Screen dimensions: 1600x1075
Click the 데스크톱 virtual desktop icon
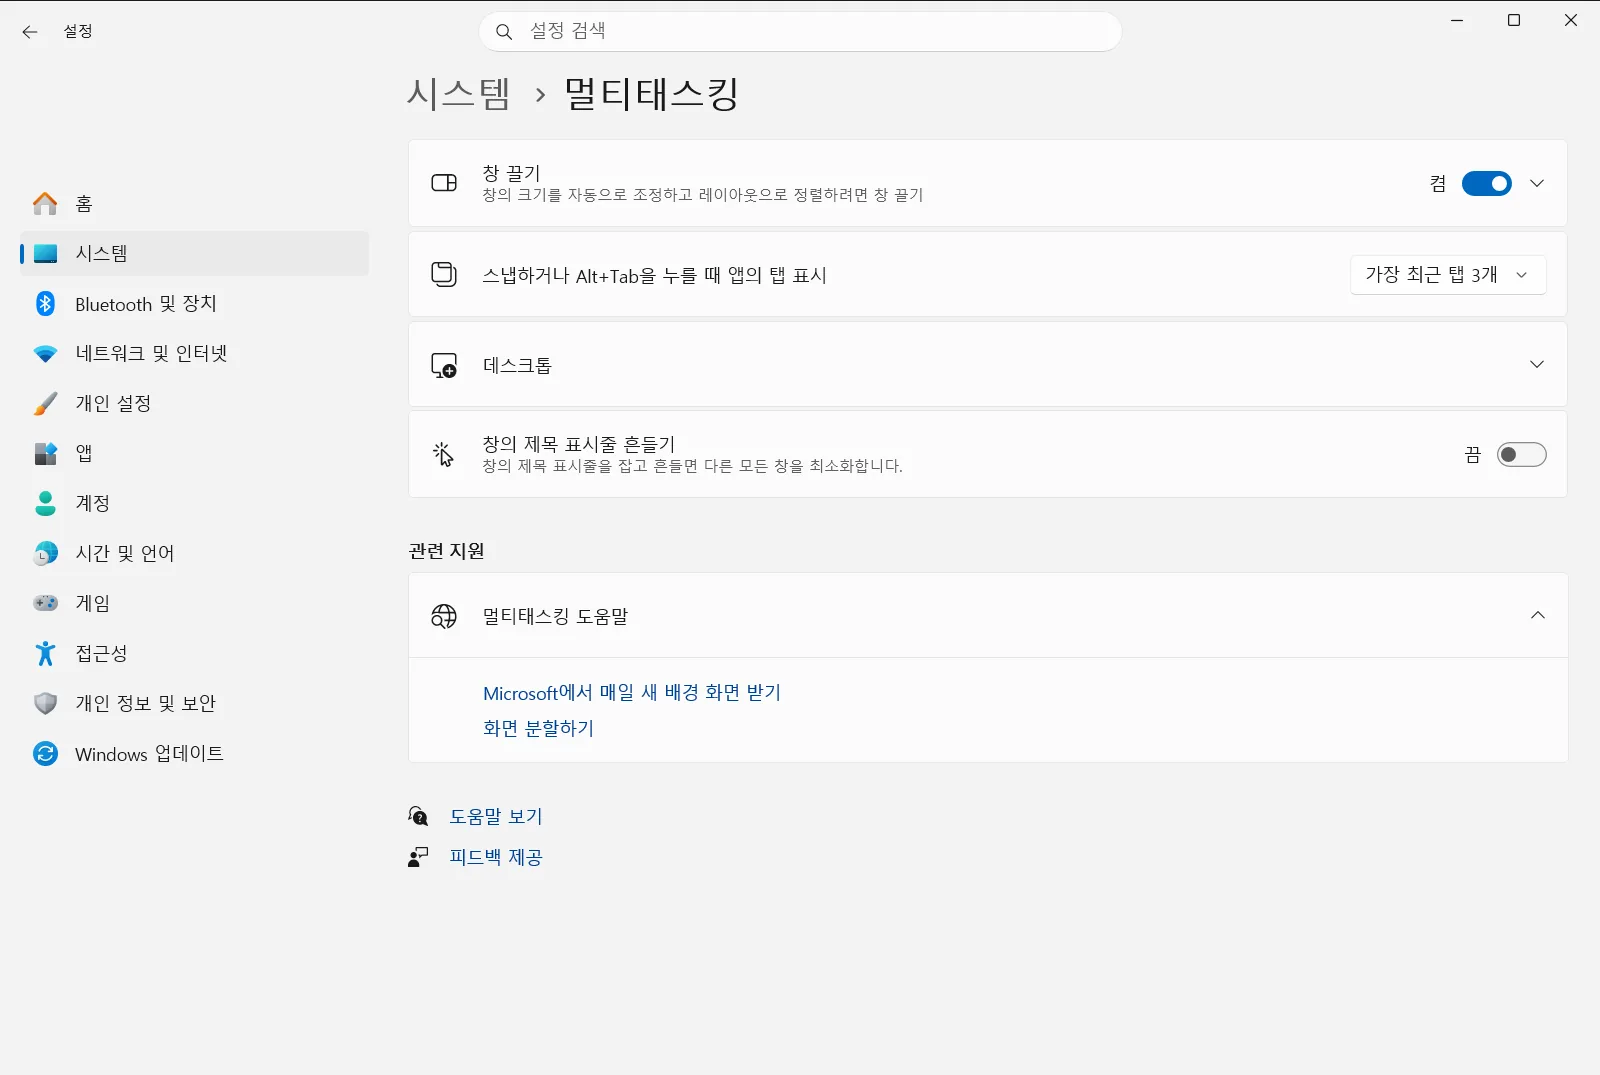[444, 366]
